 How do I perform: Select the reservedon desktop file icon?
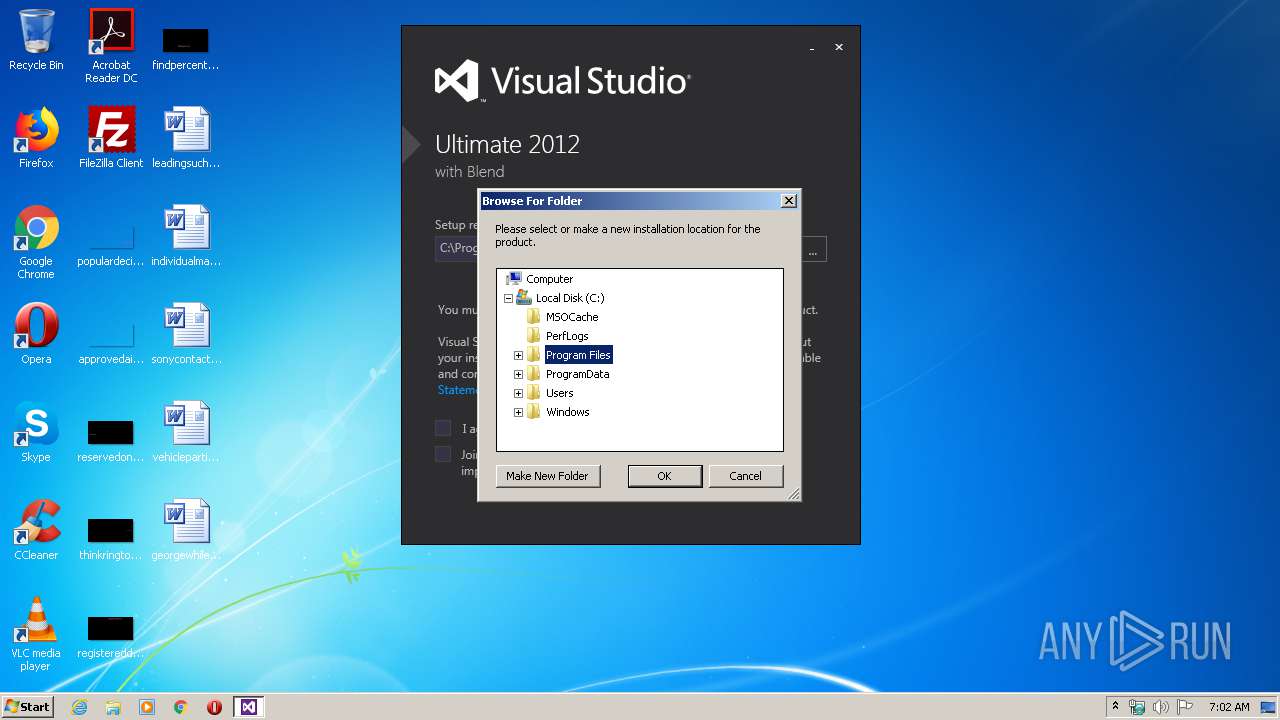pos(111,443)
